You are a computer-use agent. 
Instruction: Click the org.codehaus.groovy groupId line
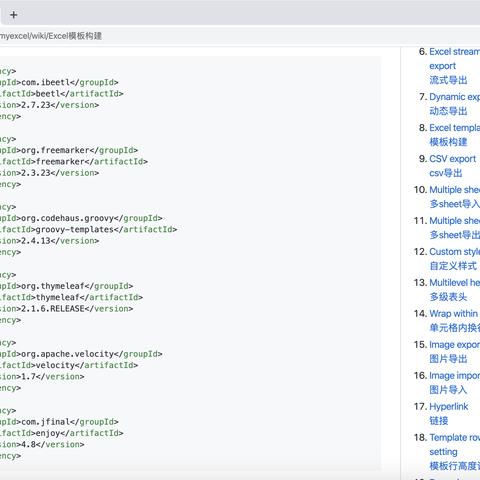pyautogui.click(x=81, y=218)
